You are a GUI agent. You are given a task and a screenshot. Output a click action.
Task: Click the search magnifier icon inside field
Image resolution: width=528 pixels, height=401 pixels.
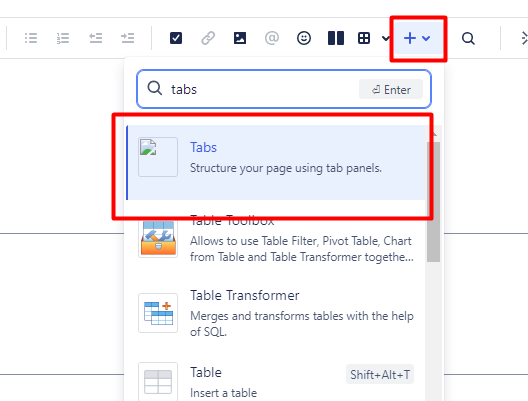[155, 88]
